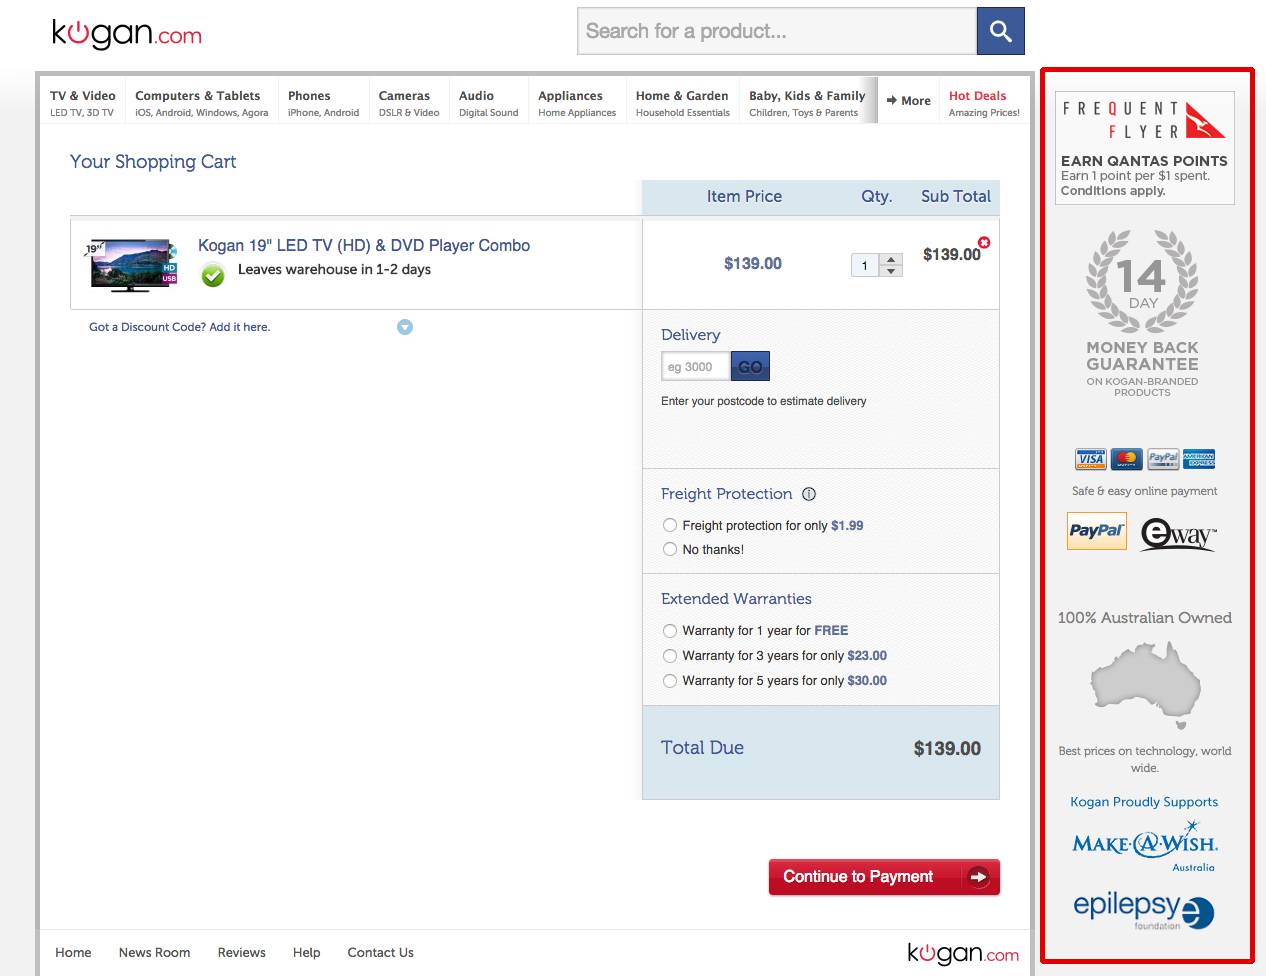The image size is (1266, 976).
Task: Click into the quantity number field
Action: pos(865,266)
